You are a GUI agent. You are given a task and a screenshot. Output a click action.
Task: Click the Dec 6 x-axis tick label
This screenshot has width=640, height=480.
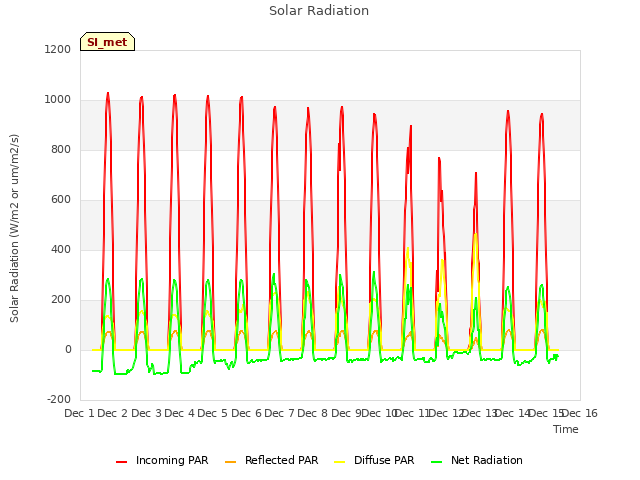pos(246,413)
